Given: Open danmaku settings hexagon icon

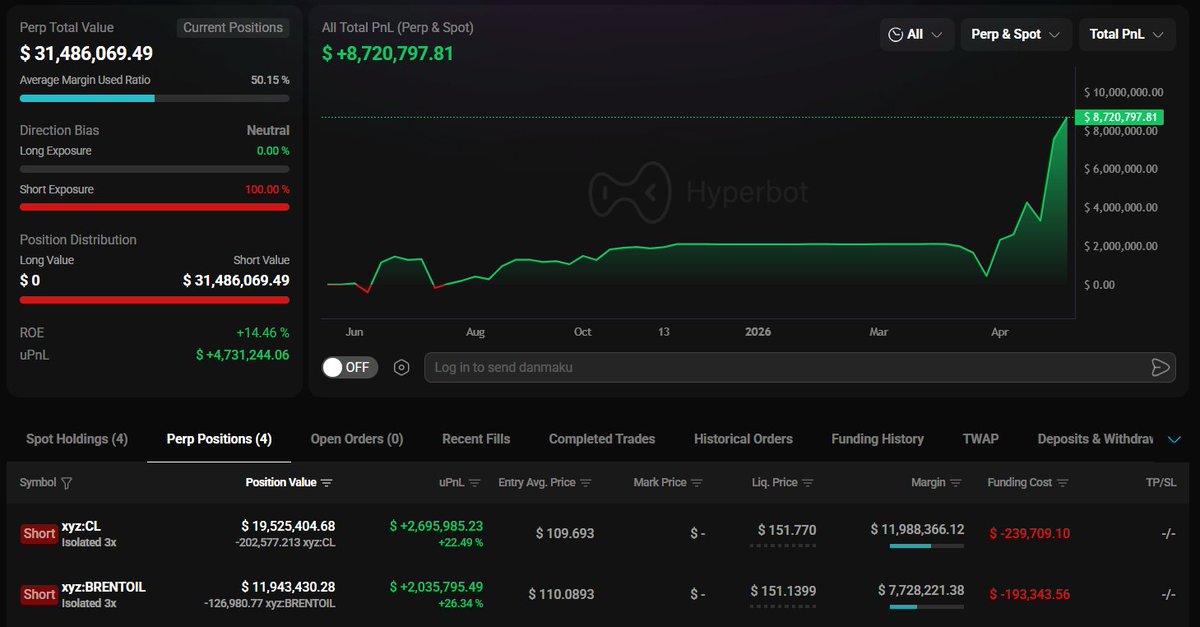Looking at the screenshot, I should tap(401, 367).
